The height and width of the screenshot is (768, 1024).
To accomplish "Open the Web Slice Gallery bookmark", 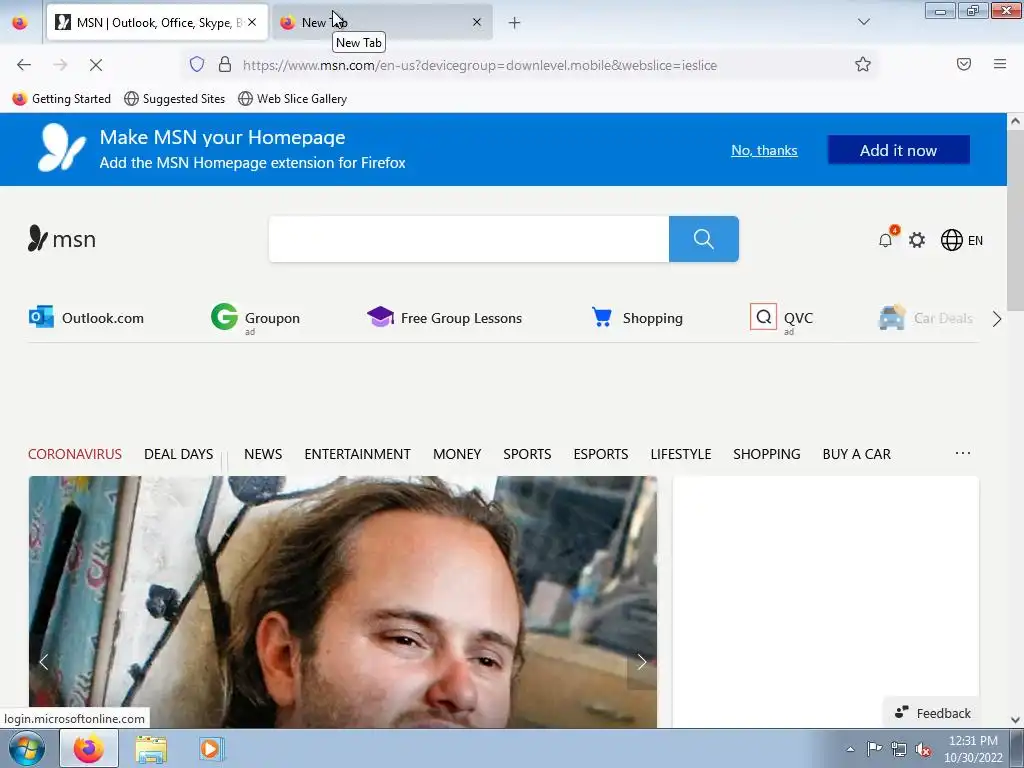I will click(293, 99).
